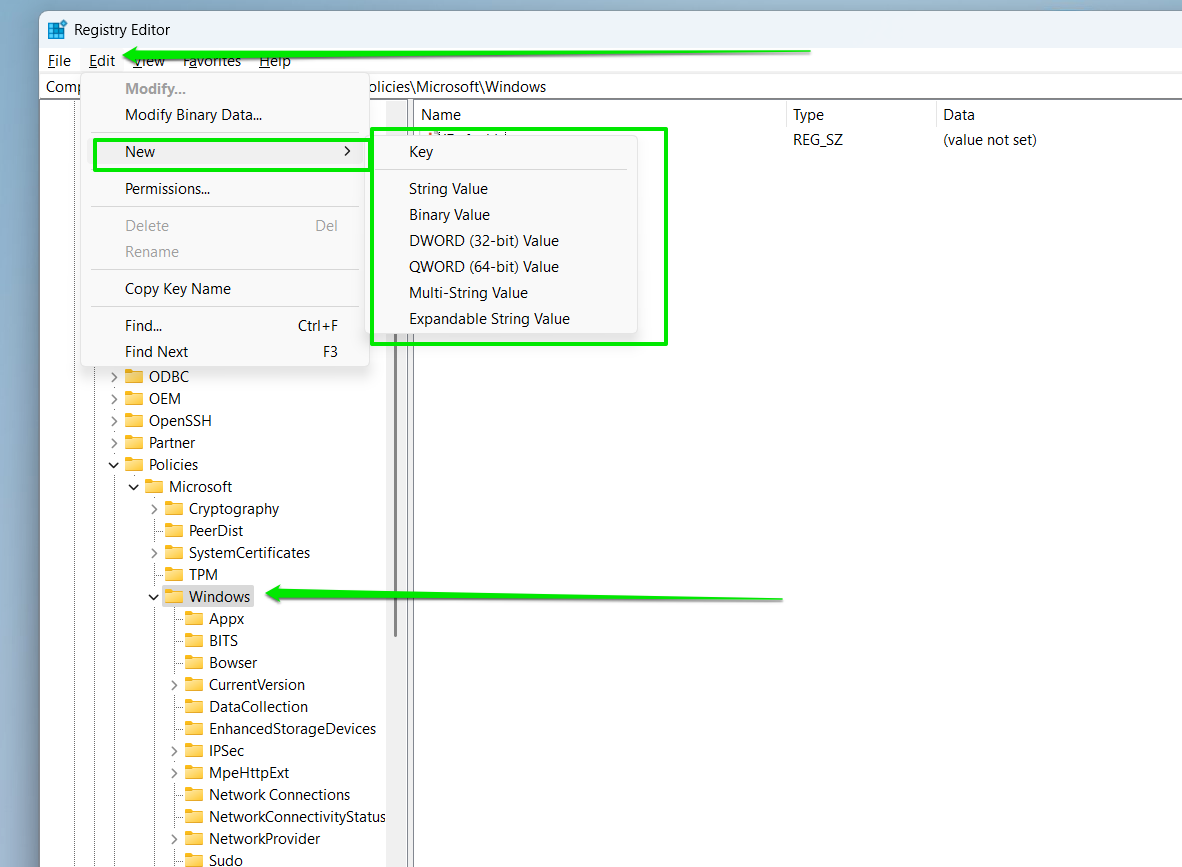Click the Microsoft folder icon
1182x867 pixels.
click(154, 486)
